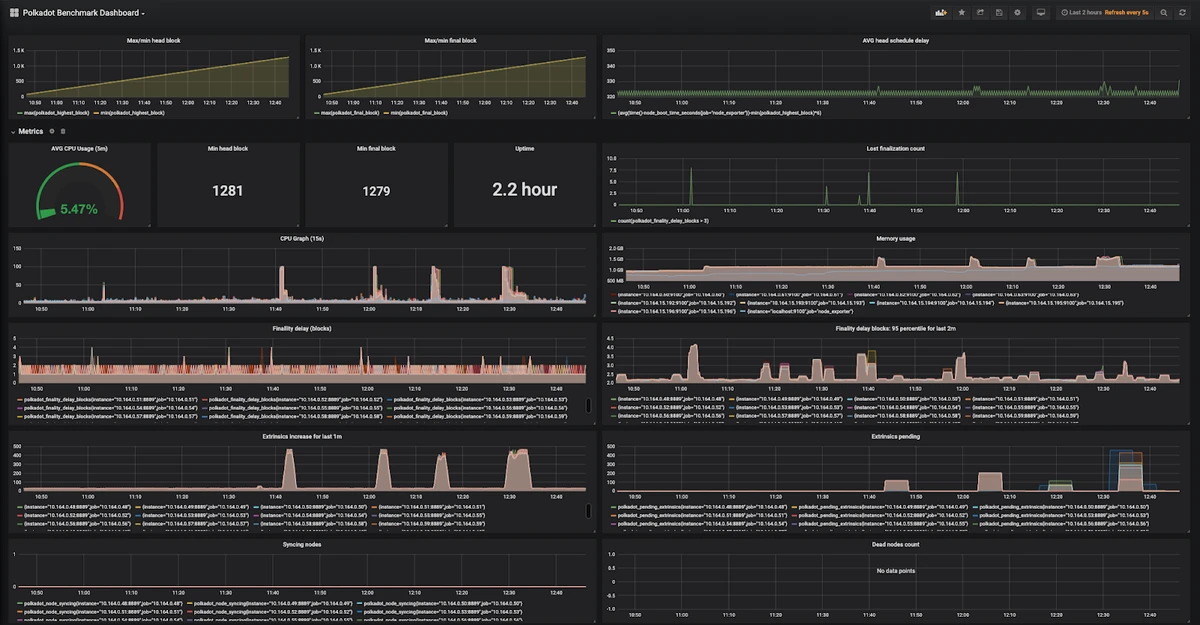Open dashboard settings gear in top bar
The image size is (1200, 625).
(x=1017, y=13)
